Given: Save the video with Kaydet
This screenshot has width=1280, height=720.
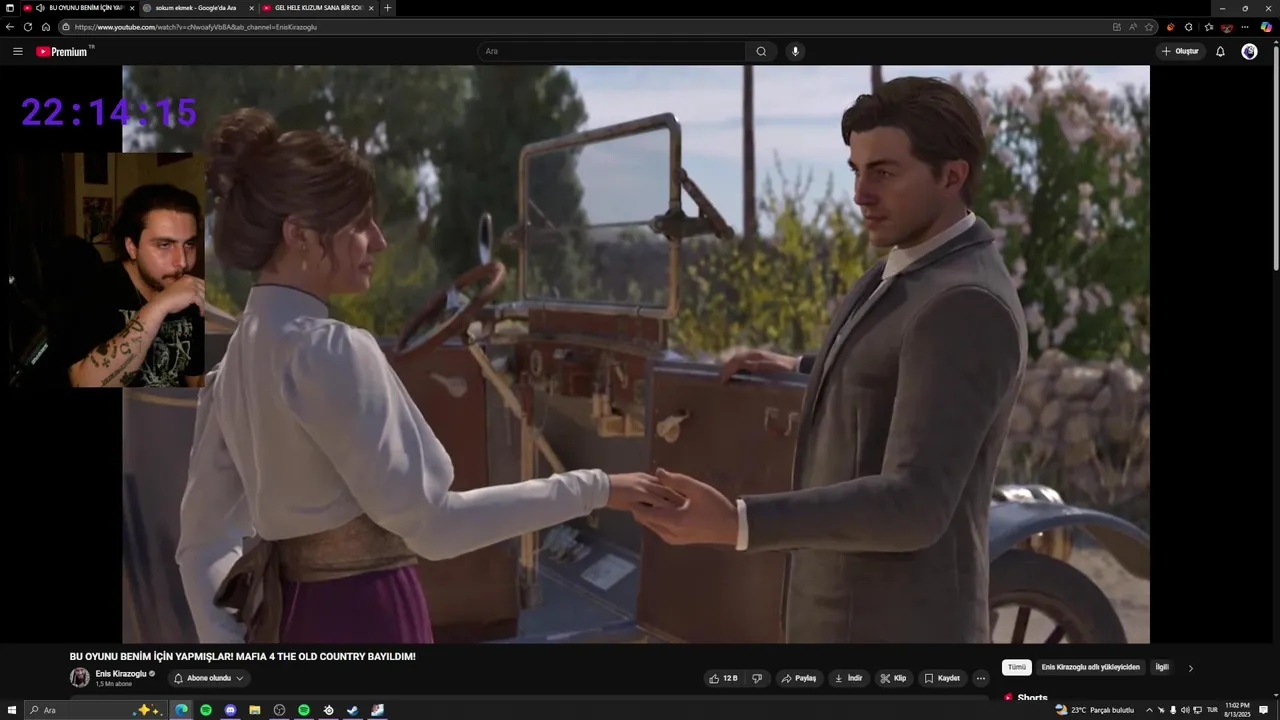Looking at the screenshot, I should (942, 678).
